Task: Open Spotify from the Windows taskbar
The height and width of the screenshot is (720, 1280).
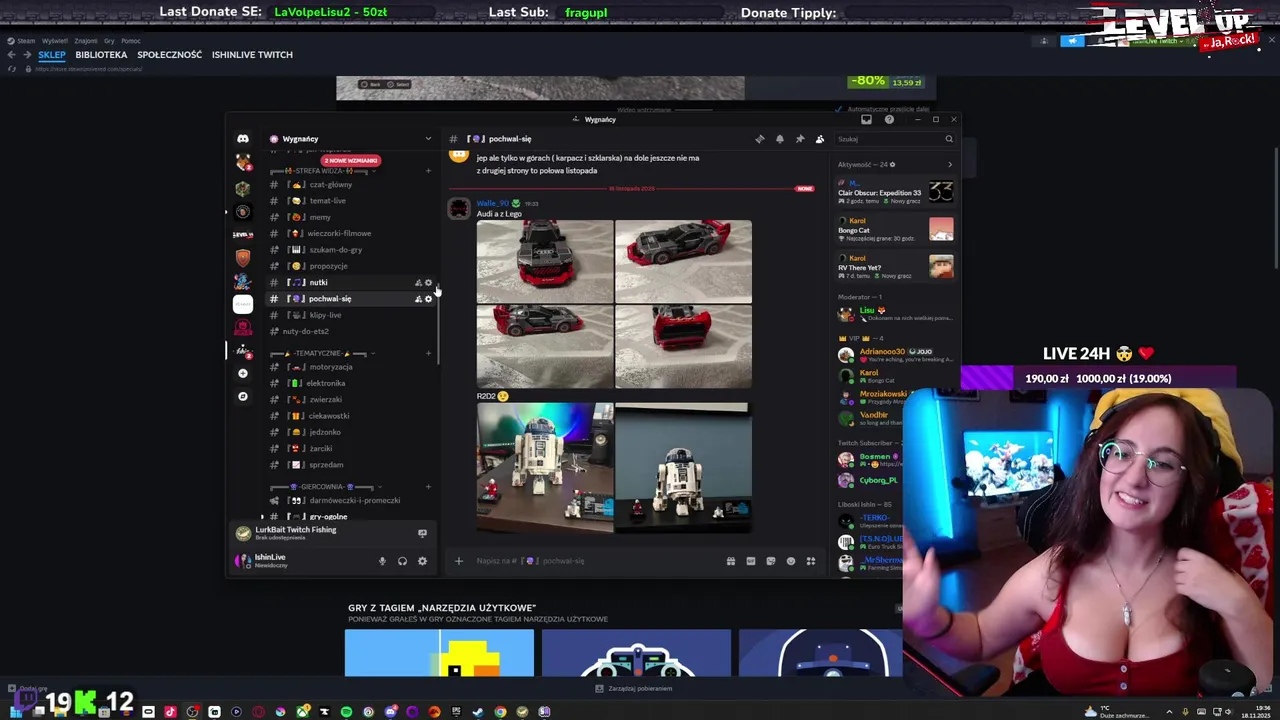Action: (346, 712)
